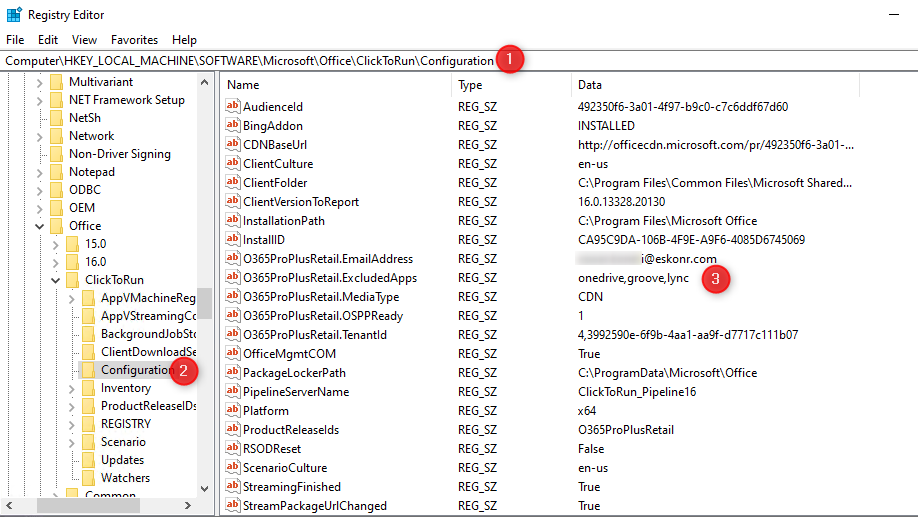
Task: Click the string icon beside AudienceId
Action: coord(232,106)
